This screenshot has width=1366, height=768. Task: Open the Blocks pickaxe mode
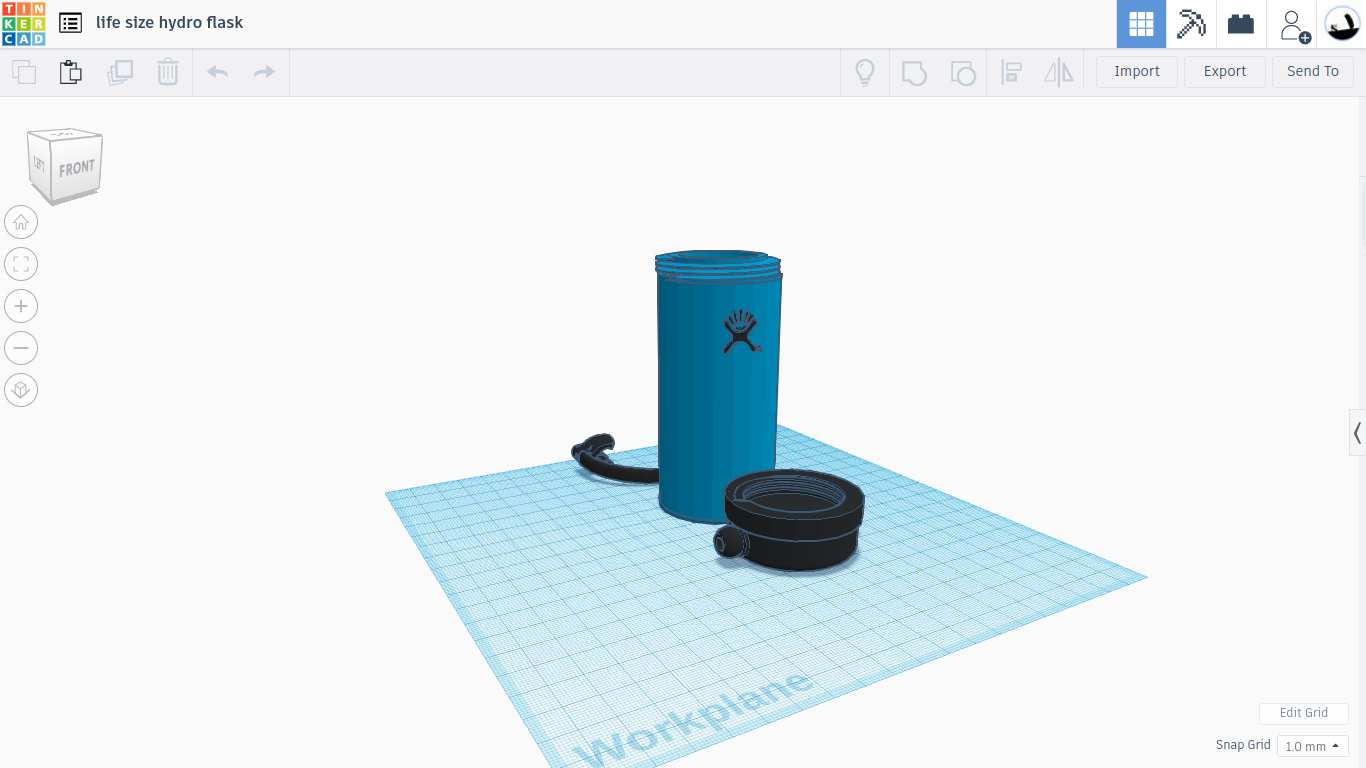click(x=1191, y=24)
